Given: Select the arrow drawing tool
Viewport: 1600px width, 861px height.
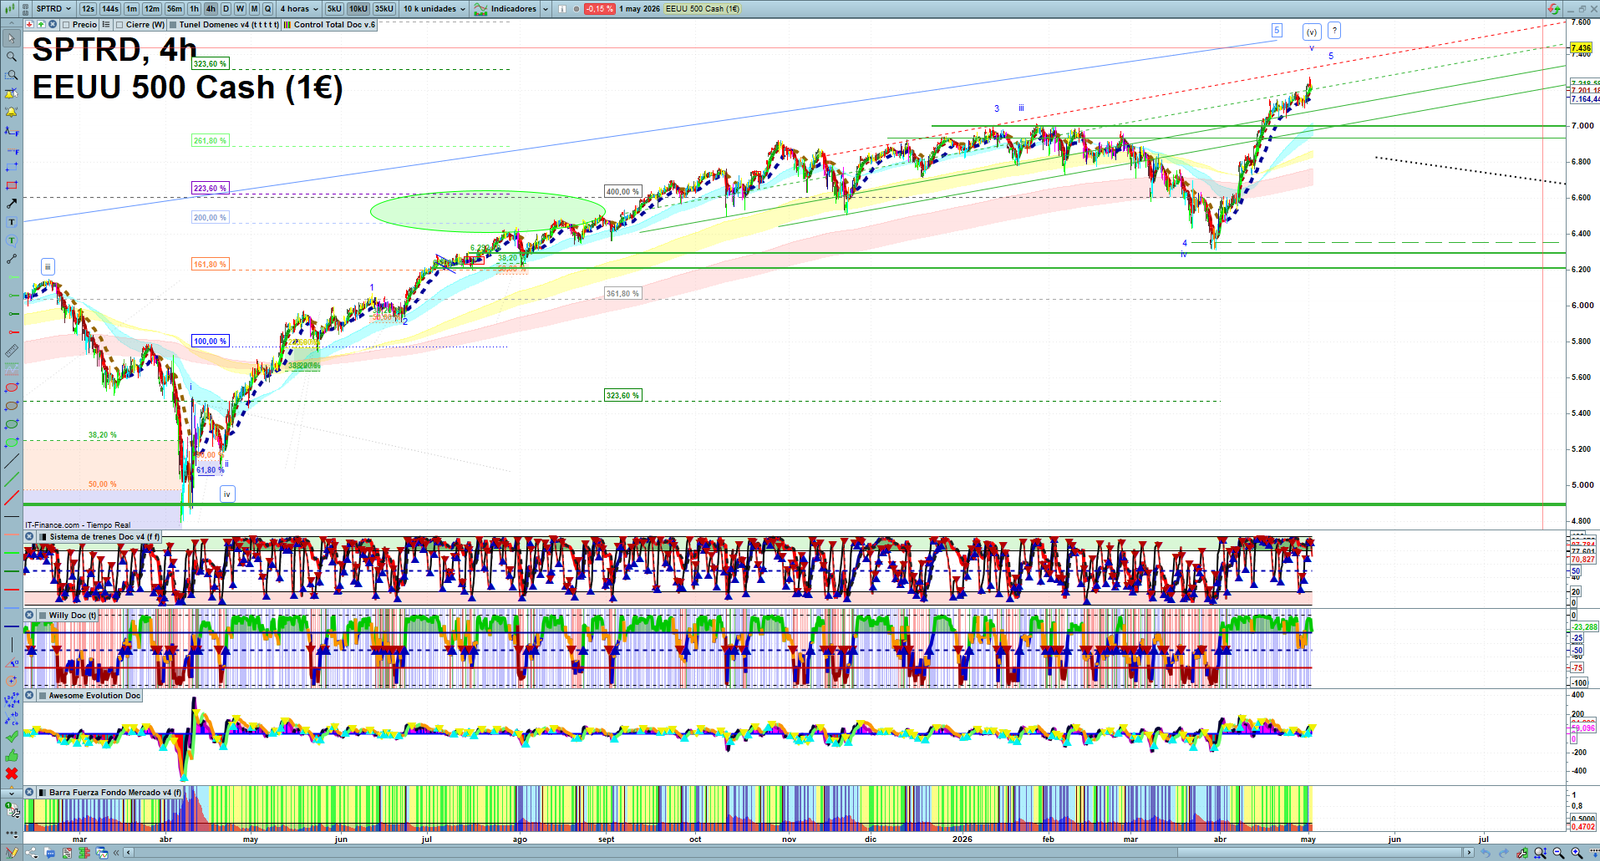Looking at the screenshot, I should coord(11,203).
